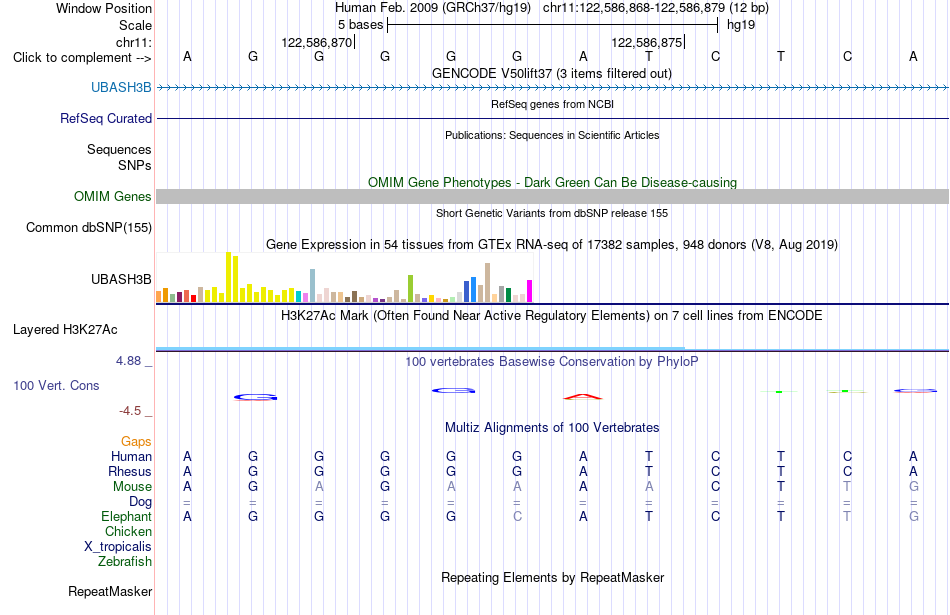Viewport: 950px width, 615px height.
Task: Click the 'Click to complement -->' label
Action: tap(82, 58)
